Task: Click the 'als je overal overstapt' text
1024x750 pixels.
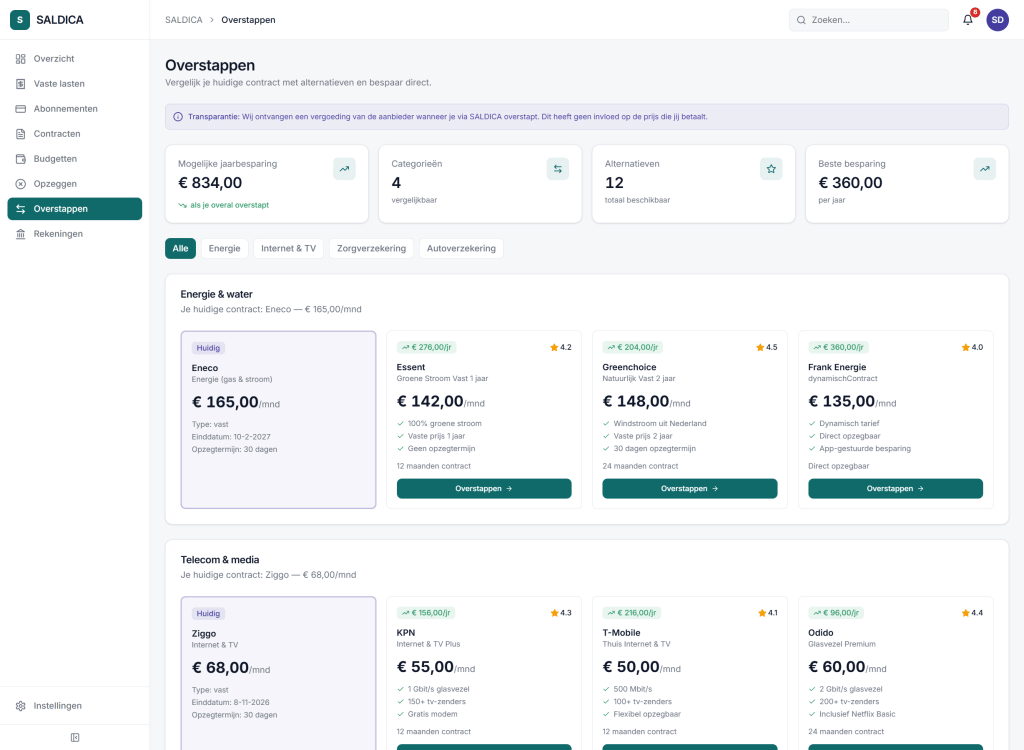Action: point(230,205)
